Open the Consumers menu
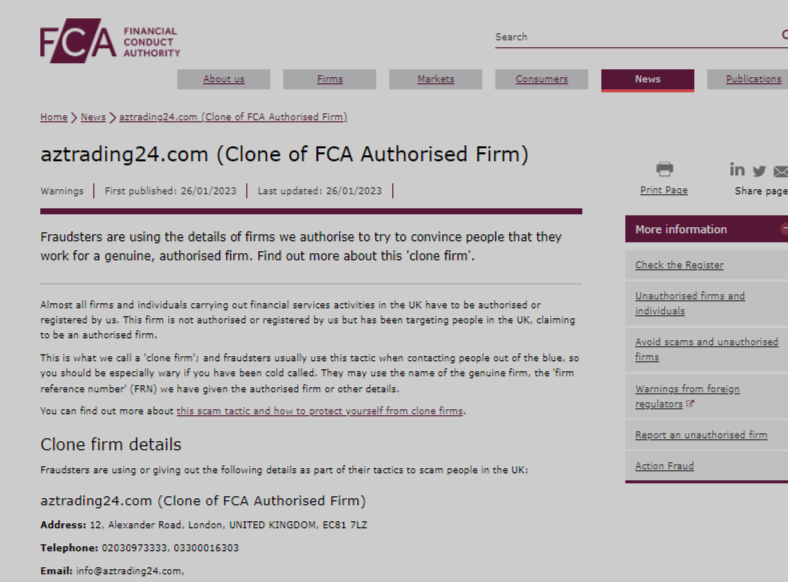Viewport: 788px width, 582px height. (541, 79)
